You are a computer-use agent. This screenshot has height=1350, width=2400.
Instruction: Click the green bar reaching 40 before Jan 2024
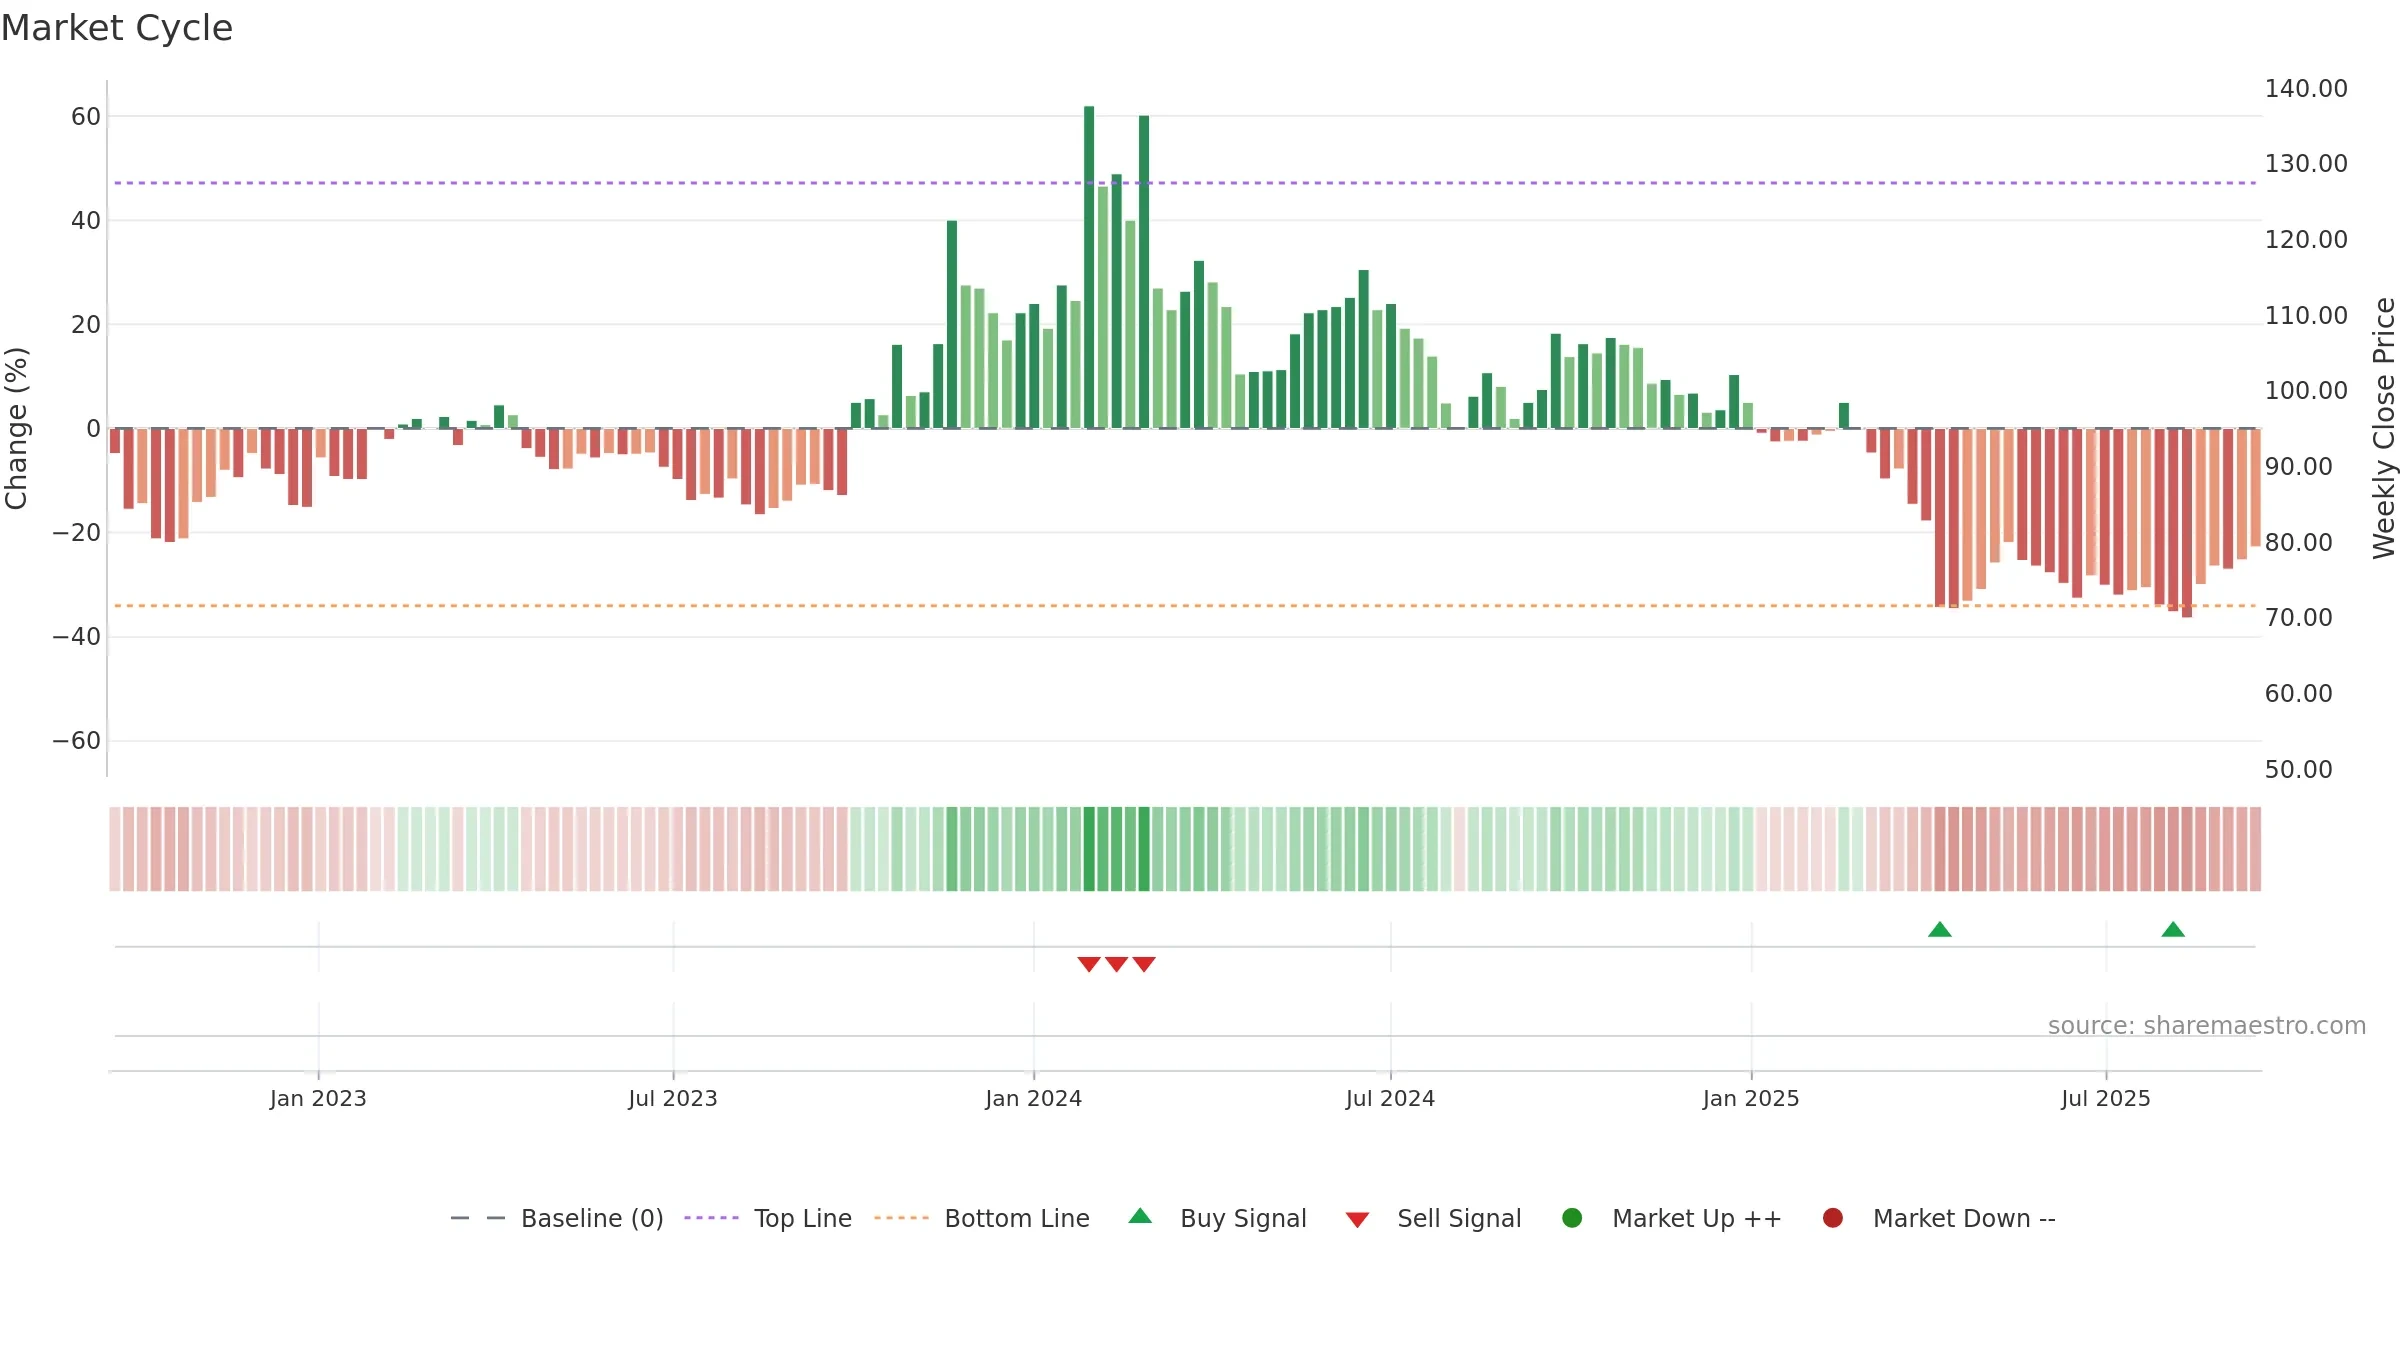coord(952,324)
